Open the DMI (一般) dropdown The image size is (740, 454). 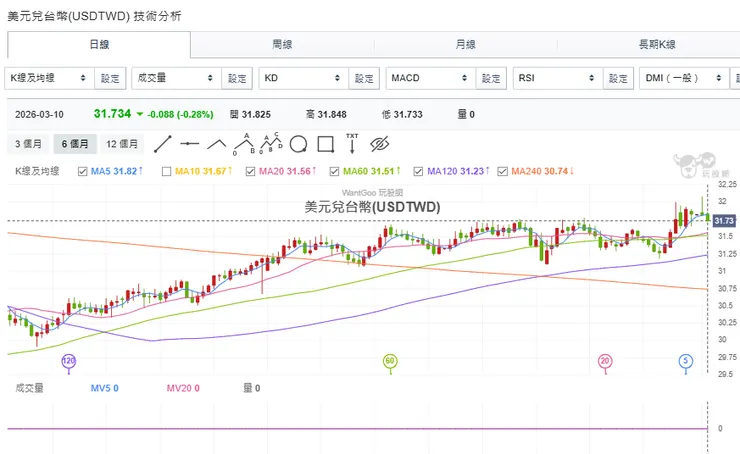tap(686, 78)
